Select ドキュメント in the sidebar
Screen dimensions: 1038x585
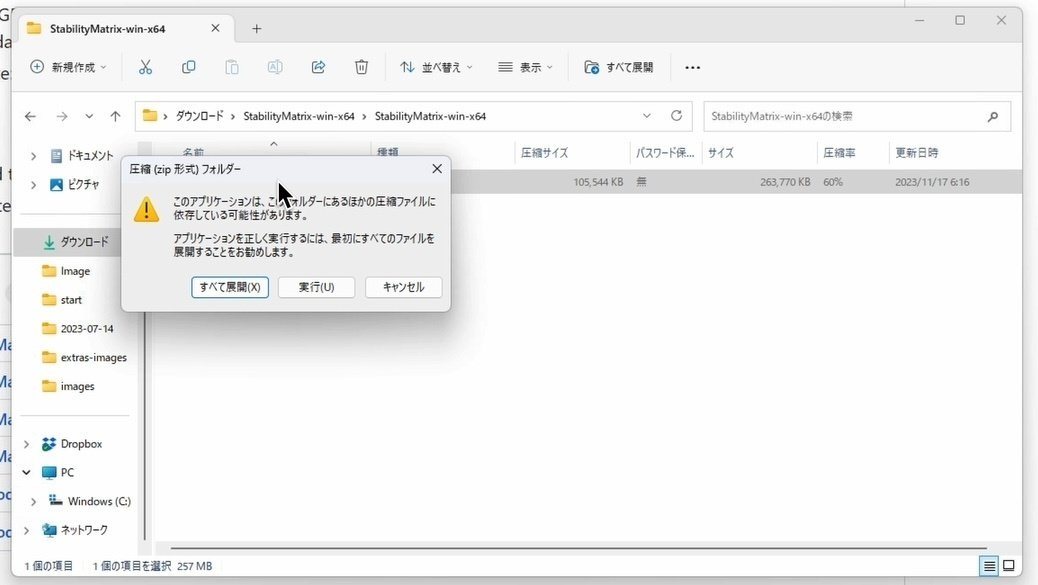pos(83,156)
